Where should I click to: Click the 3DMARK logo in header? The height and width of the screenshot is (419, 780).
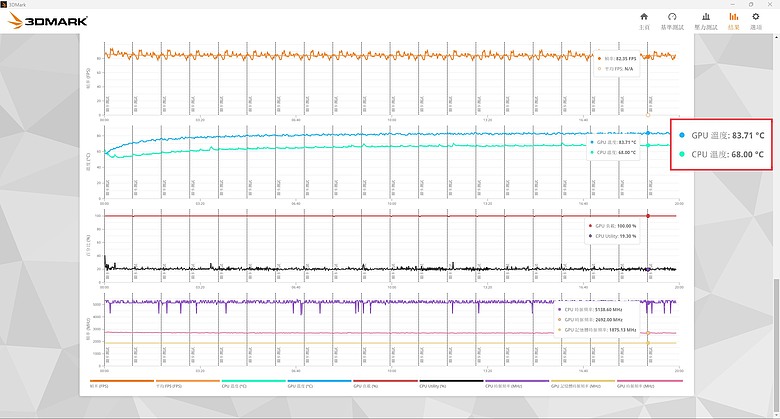48,20
